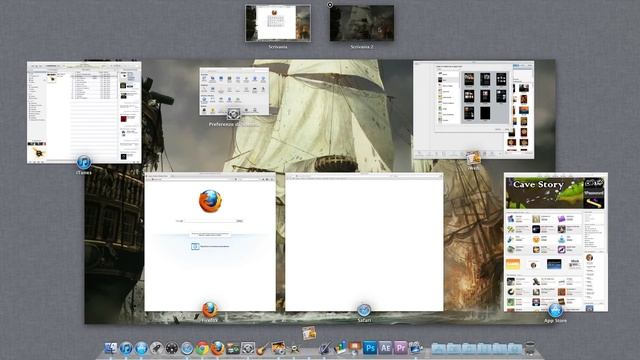Screen dimensions: 640x360
Task: Bring the iTunes window to front
Action: pyautogui.click(x=84, y=112)
